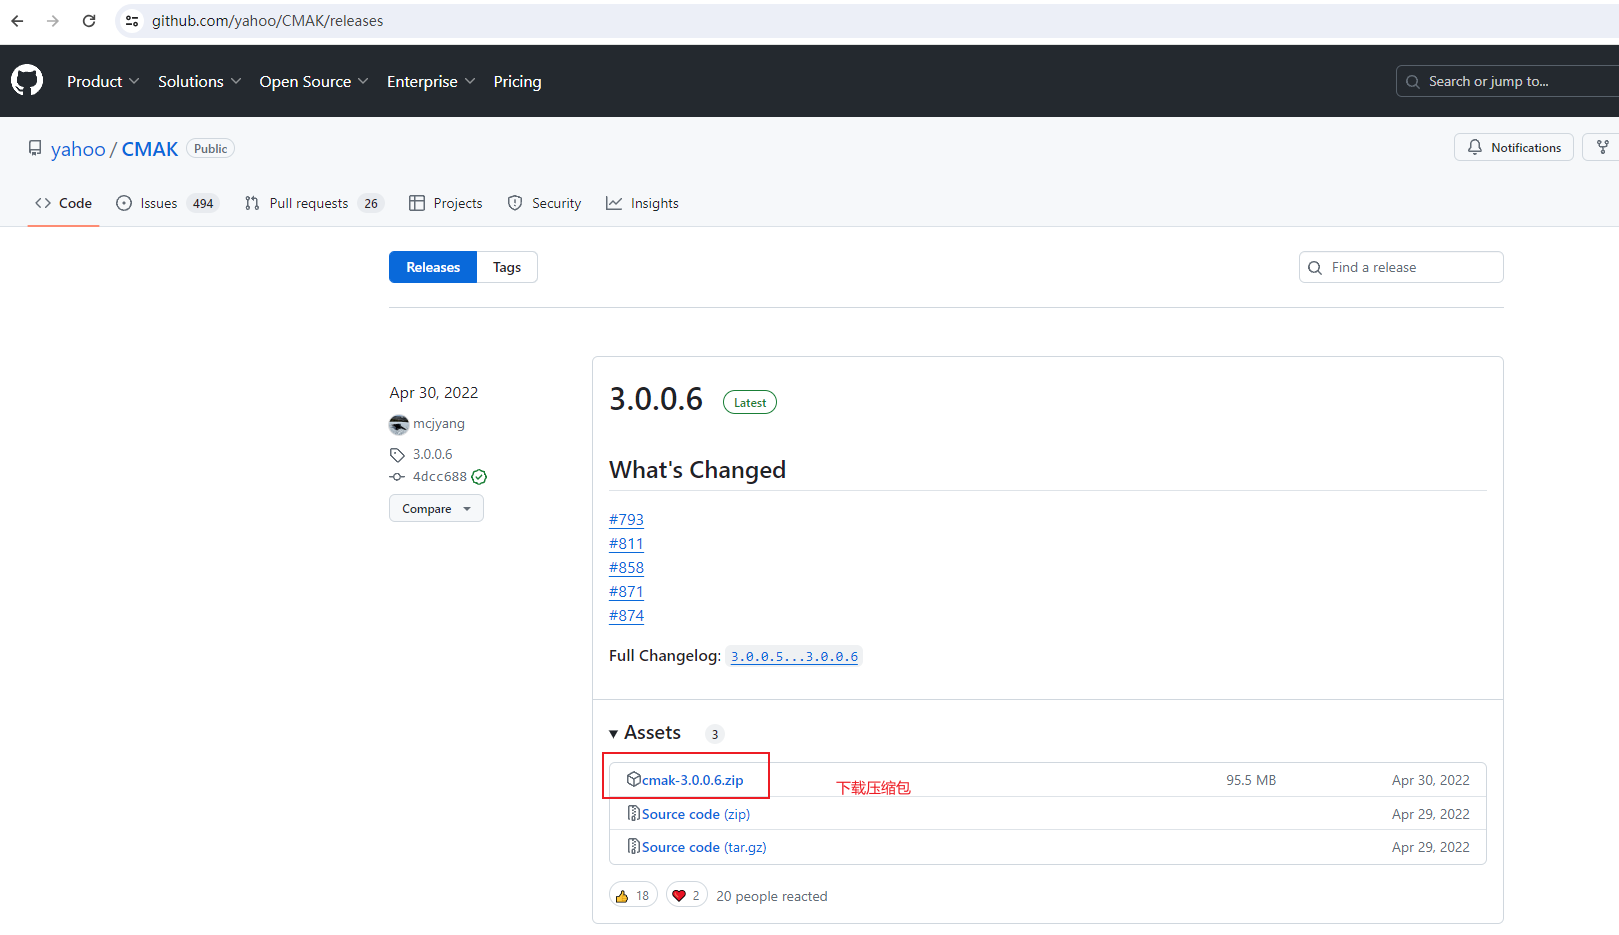Click the Search or jump to field
This screenshot has width=1619, height=935.
click(x=1508, y=81)
